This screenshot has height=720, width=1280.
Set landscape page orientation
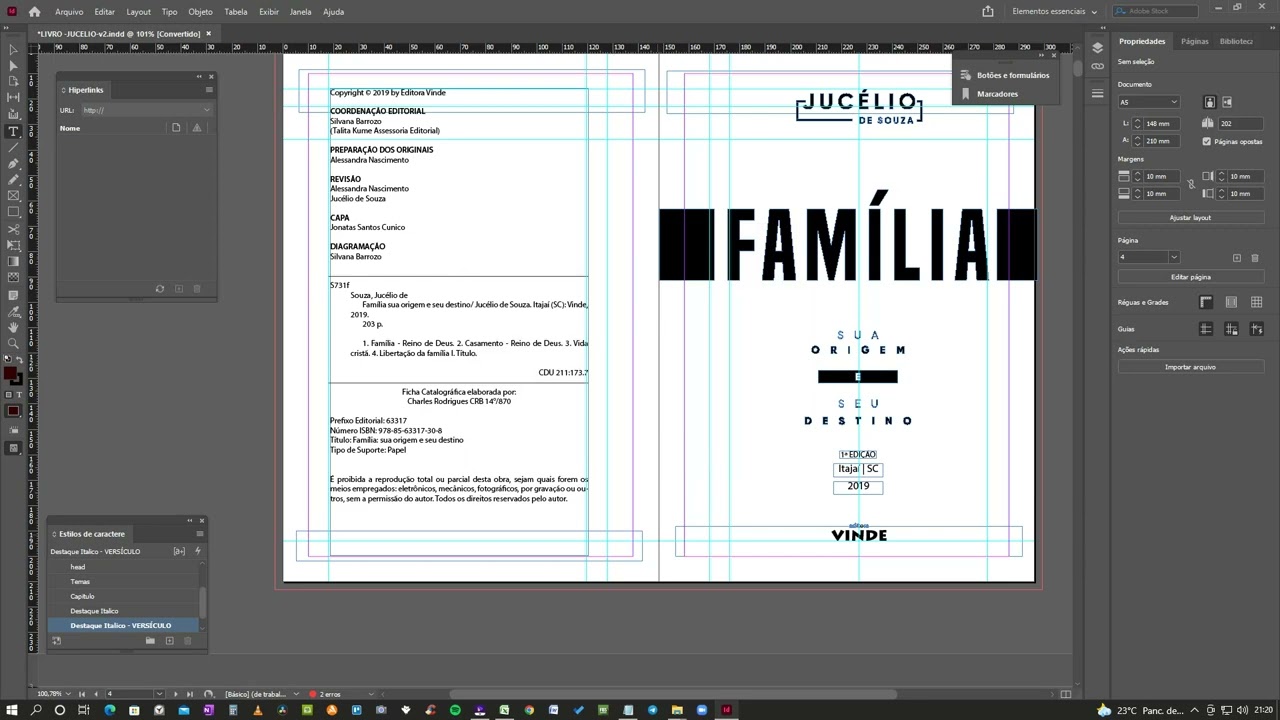pos(1227,102)
